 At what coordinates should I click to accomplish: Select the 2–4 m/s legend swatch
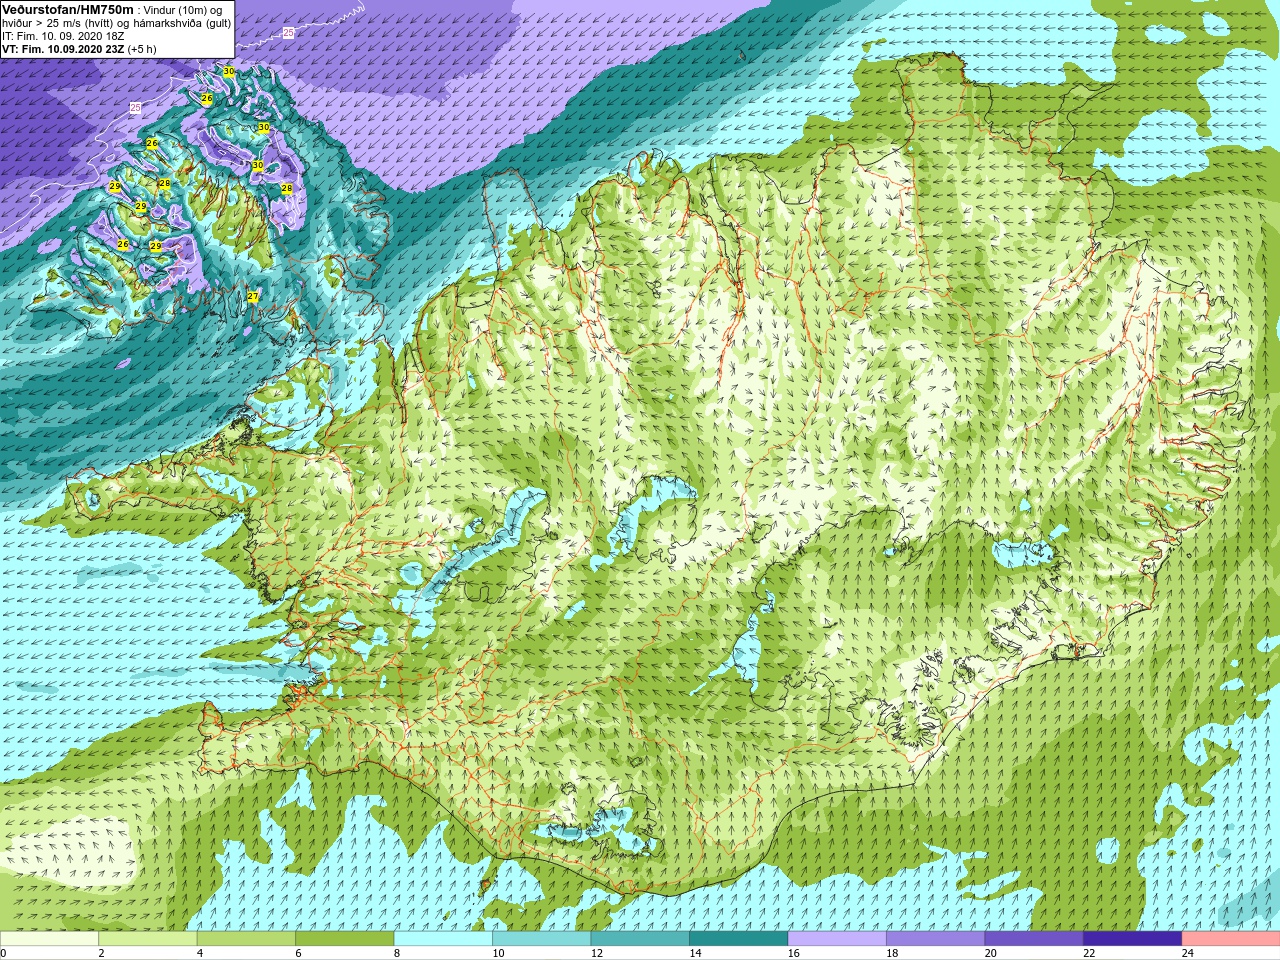[148, 939]
